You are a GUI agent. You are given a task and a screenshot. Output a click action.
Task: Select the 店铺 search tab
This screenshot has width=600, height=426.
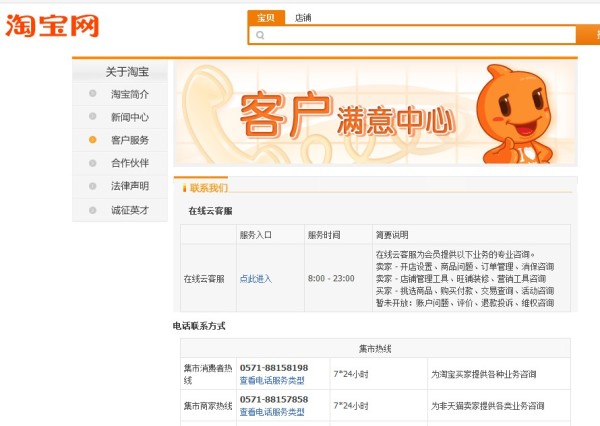(303, 18)
